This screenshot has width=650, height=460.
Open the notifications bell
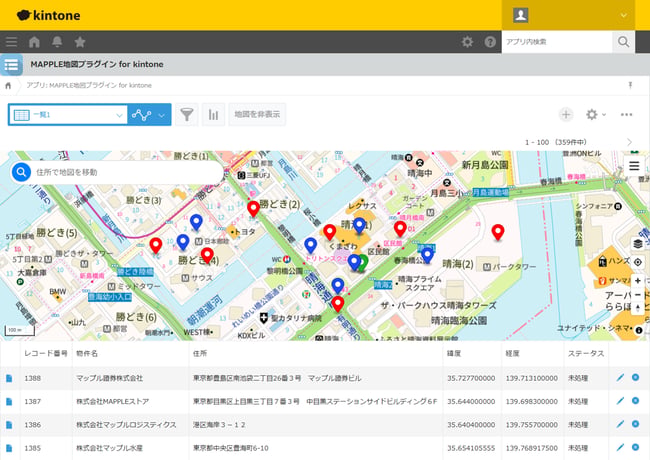(x=57, y=42)
